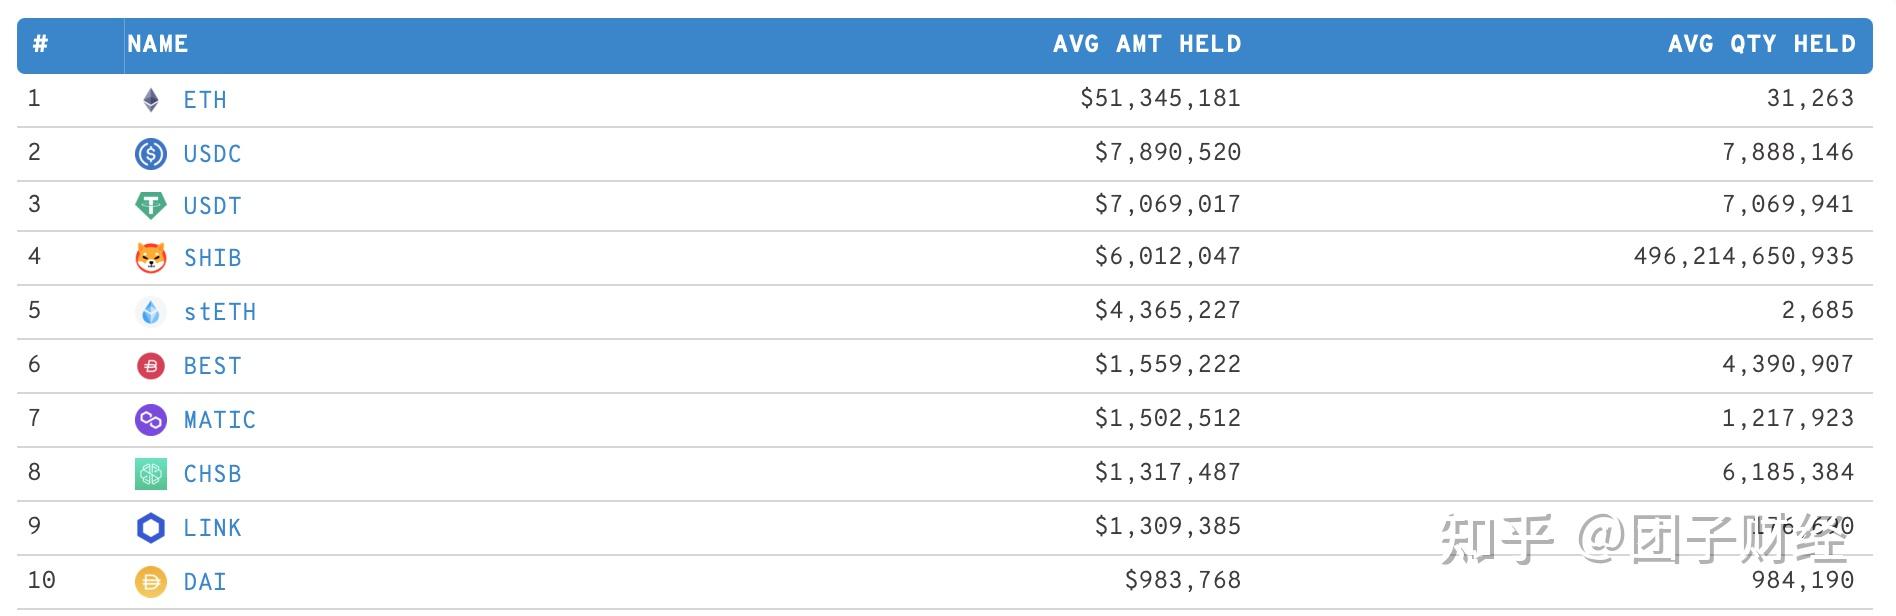The image size is (1896, 616).
Task: Click the purple MATIC icon
Action: [151, 420]
